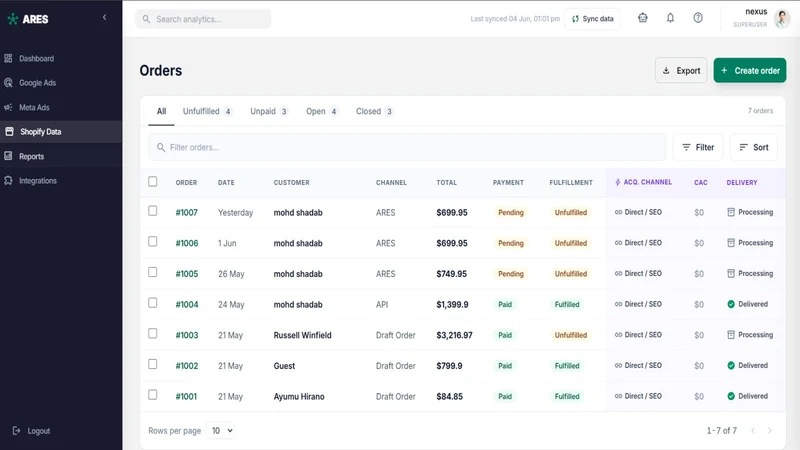Click the Create order button

click(x=750, y=70)
